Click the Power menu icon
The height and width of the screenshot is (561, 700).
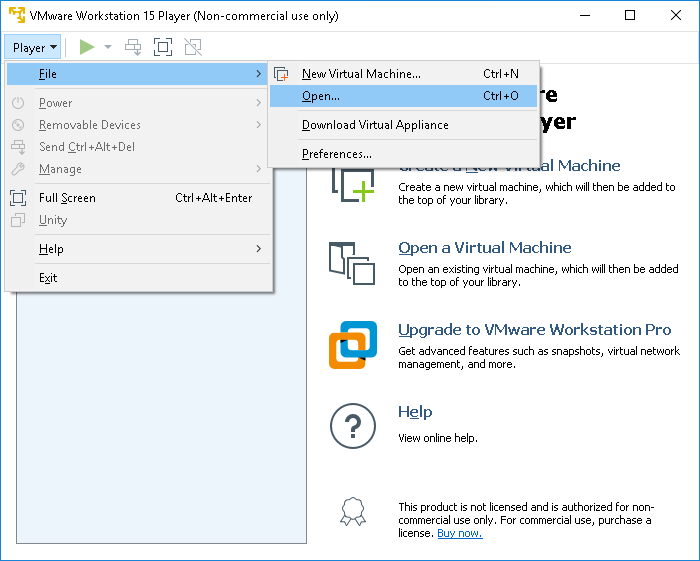pyautogui.click(x=18, y=103)
